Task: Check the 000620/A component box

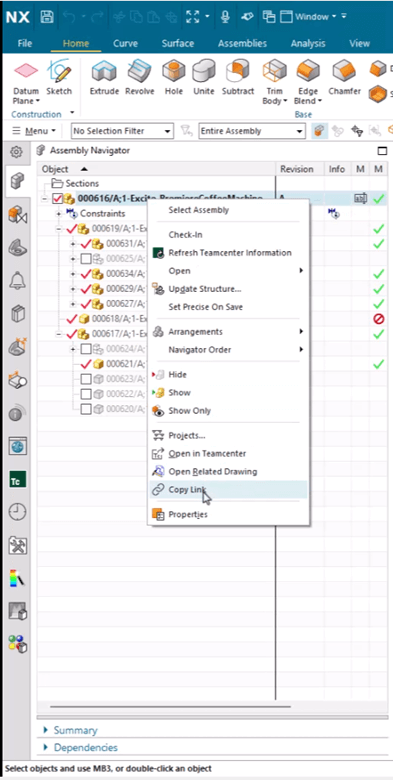Action: click(86, 409)
